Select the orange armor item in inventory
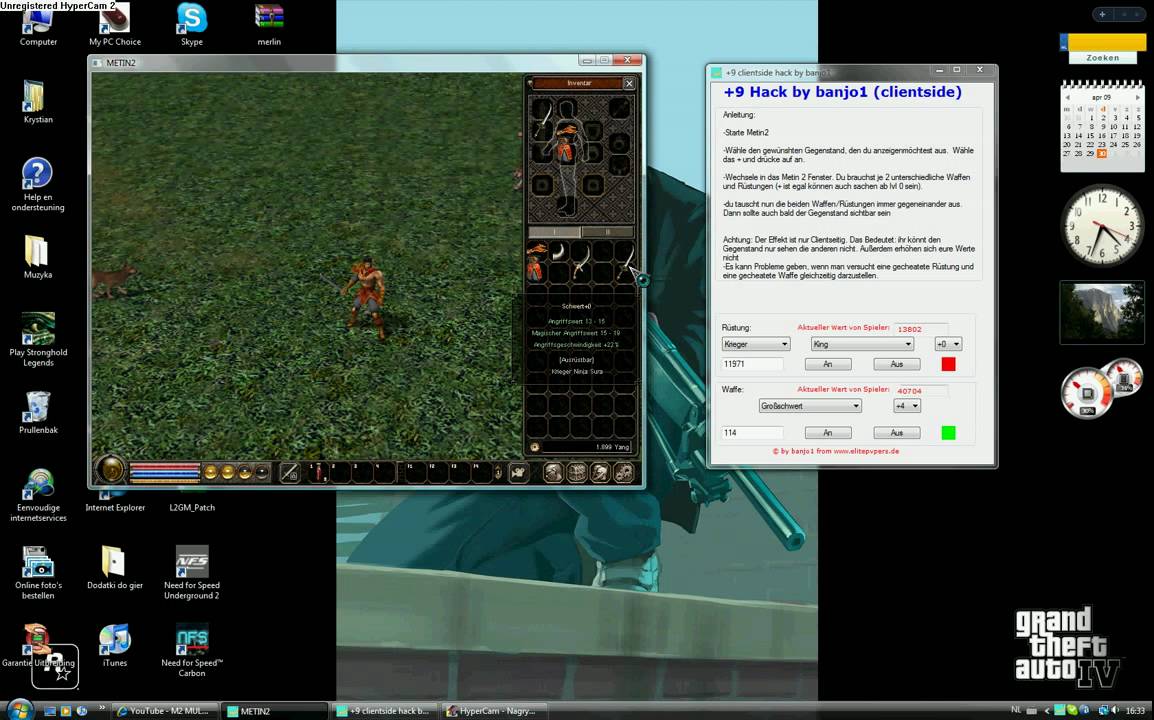The image size is (1154, 720). (x=537, y=261)
